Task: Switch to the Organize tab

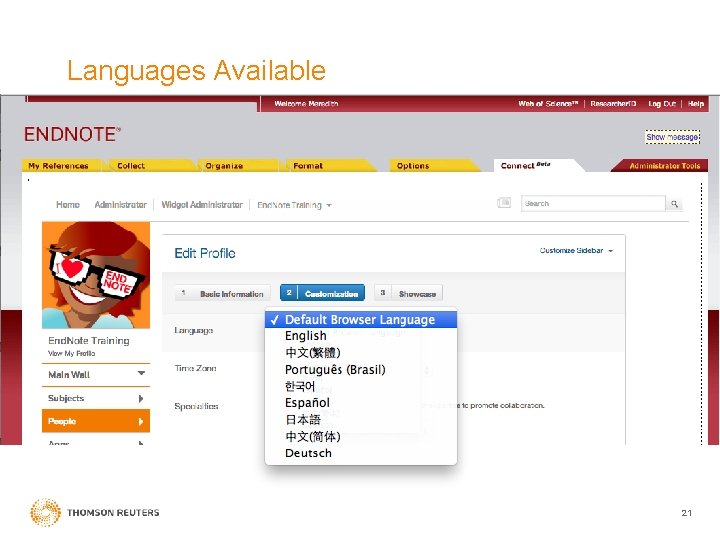Action: coord(238,165)
